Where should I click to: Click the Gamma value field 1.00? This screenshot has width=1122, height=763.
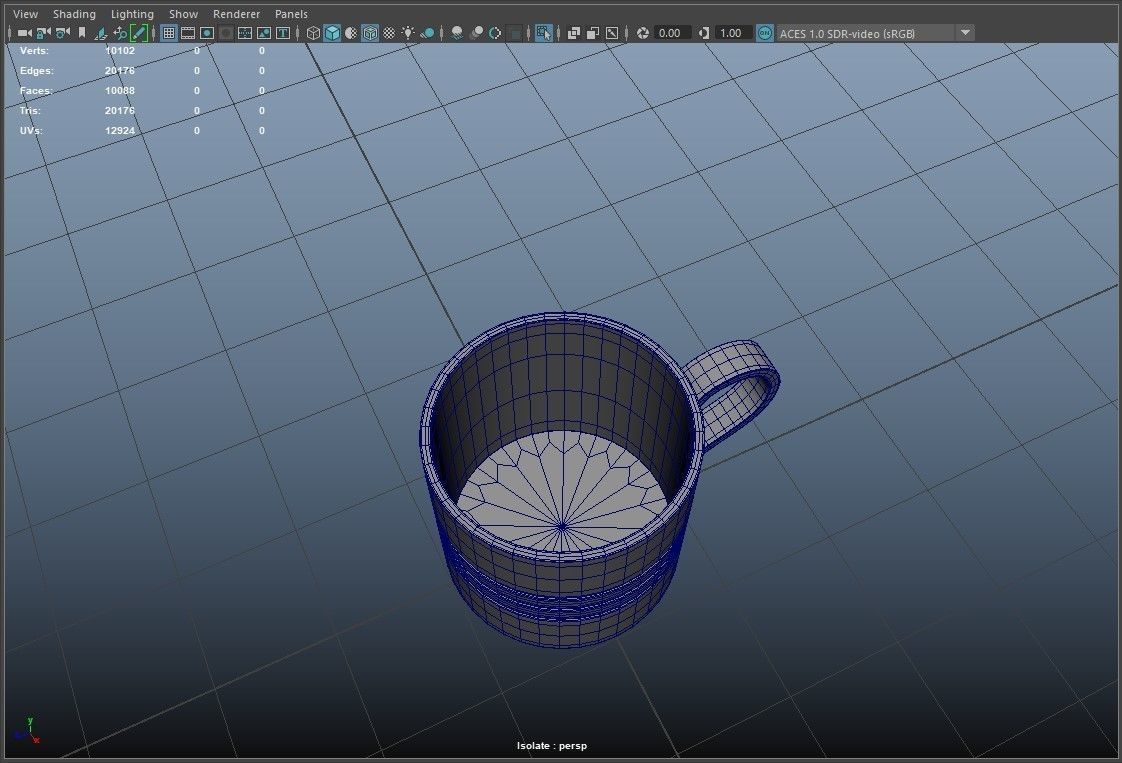733,33
